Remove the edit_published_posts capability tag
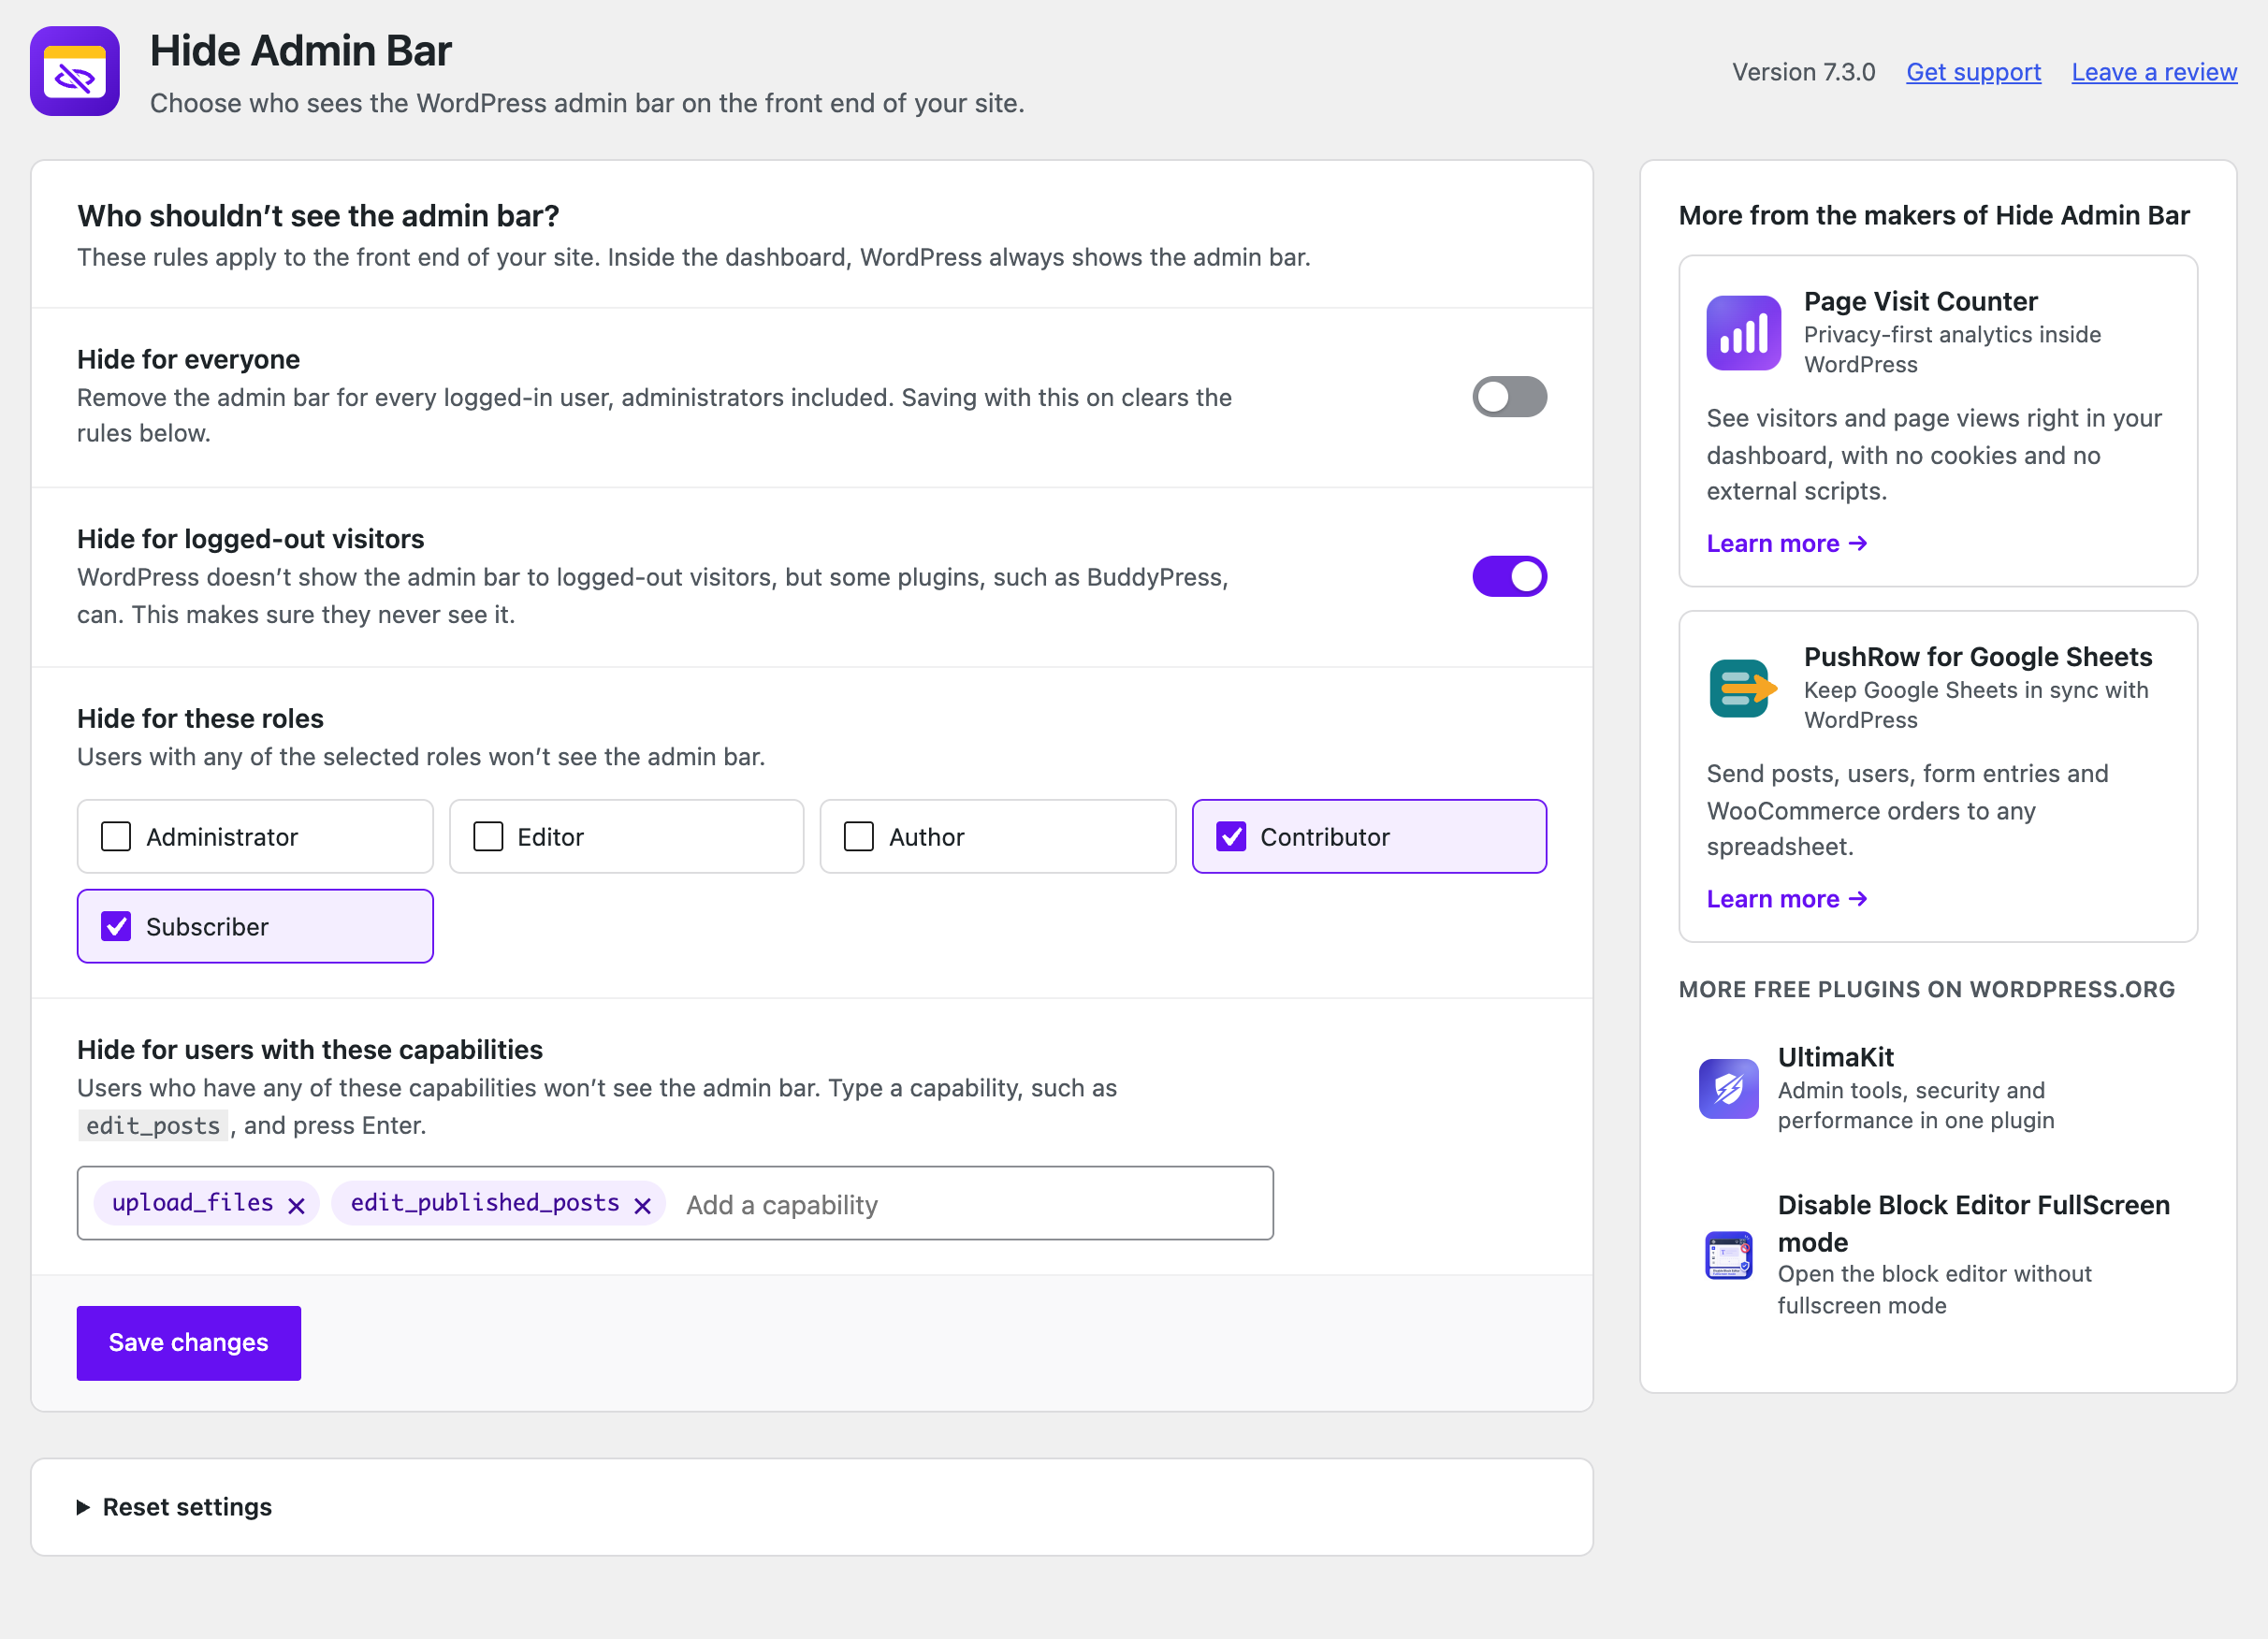The image size is (2268, 1639). coord(643,1206)
